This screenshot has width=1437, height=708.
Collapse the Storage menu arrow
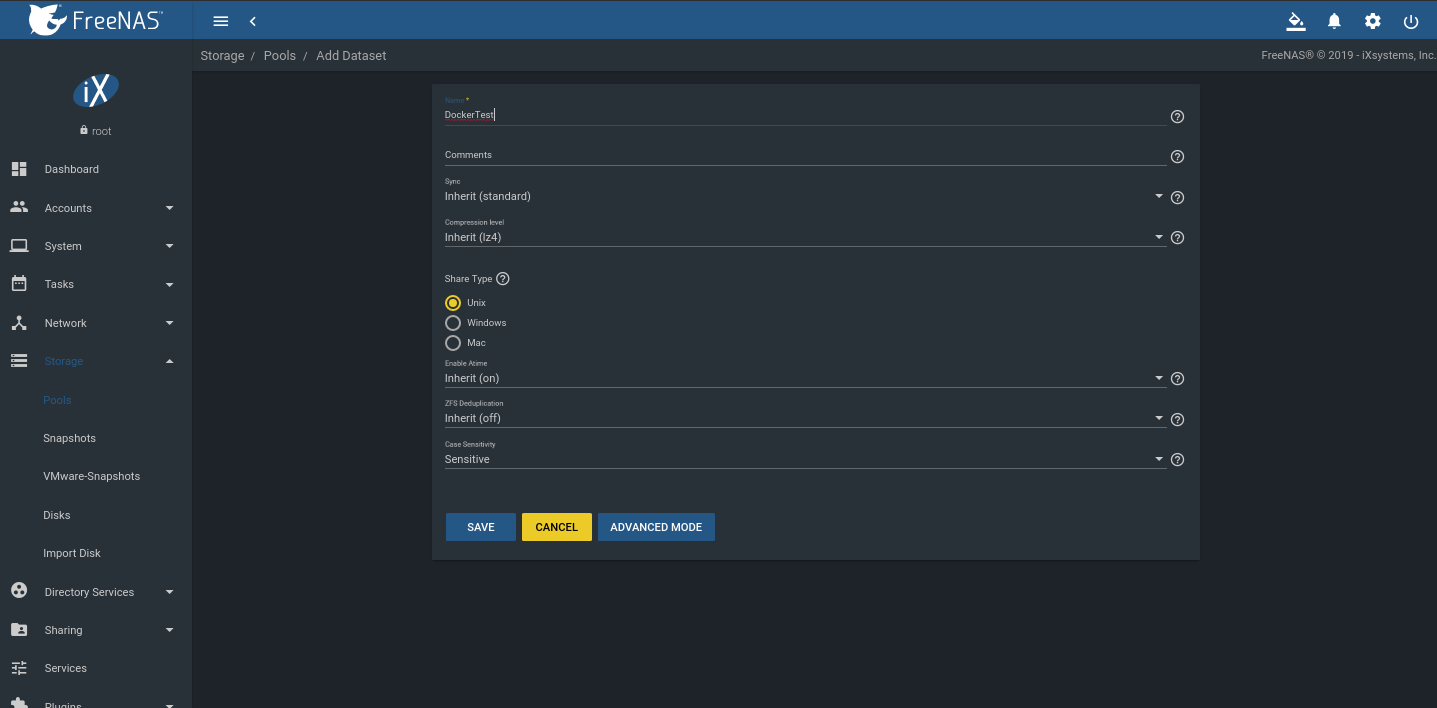169,361
